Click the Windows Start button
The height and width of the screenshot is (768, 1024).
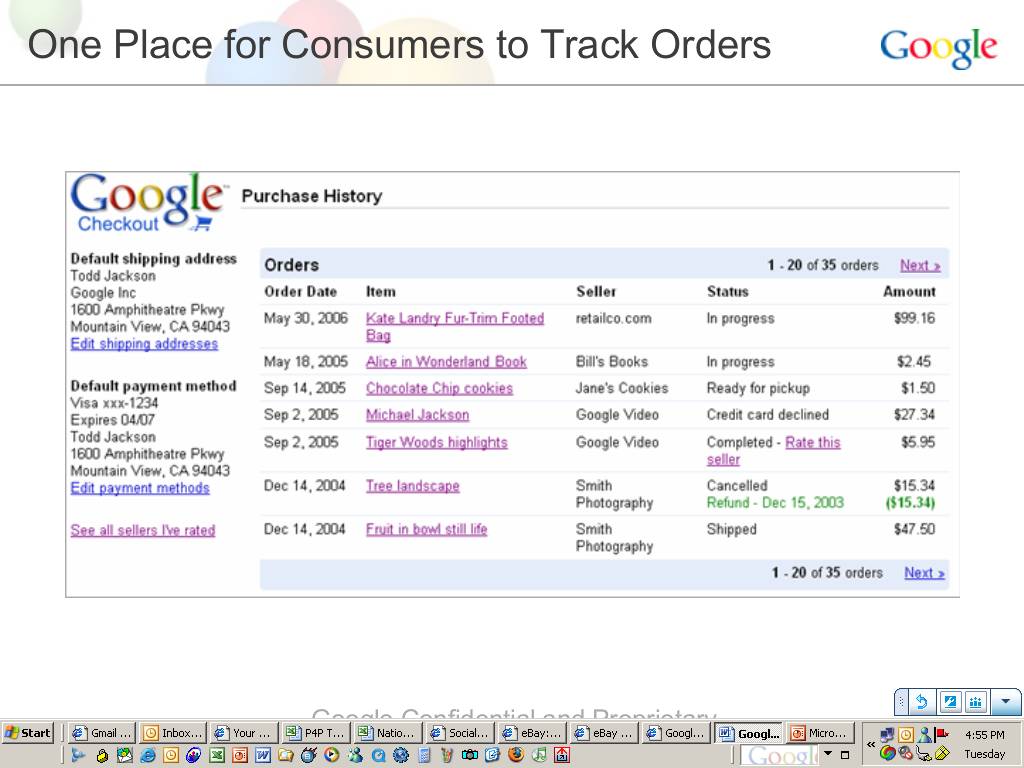pyautogui.click(x=27, y=733)
